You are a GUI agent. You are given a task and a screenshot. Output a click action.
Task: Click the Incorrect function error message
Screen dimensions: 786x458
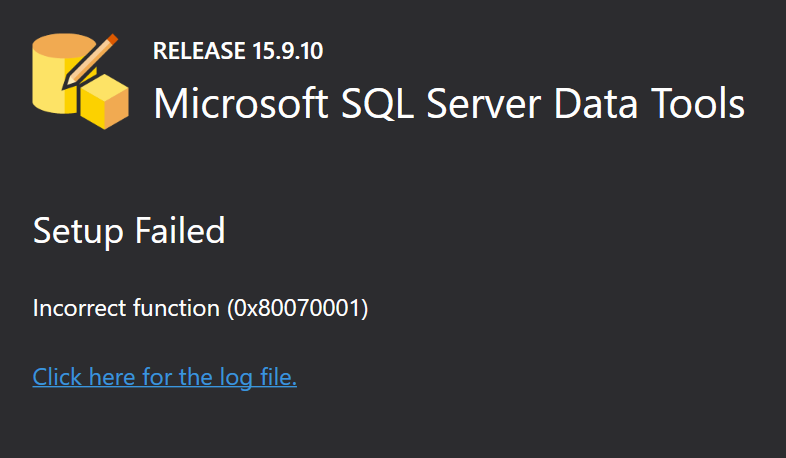tap(201, 308)
